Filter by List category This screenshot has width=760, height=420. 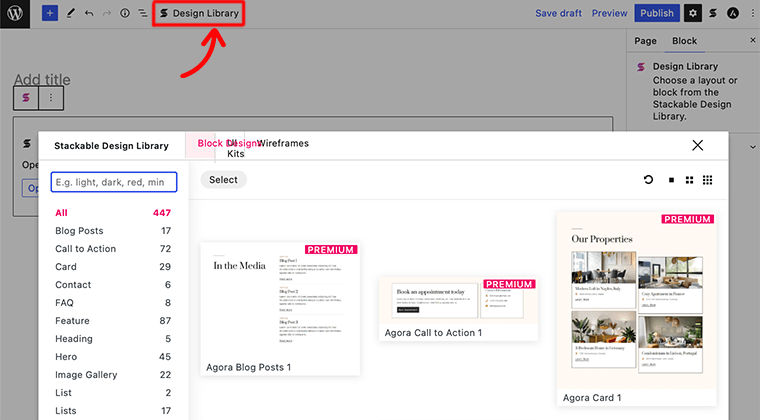point(113,392)
